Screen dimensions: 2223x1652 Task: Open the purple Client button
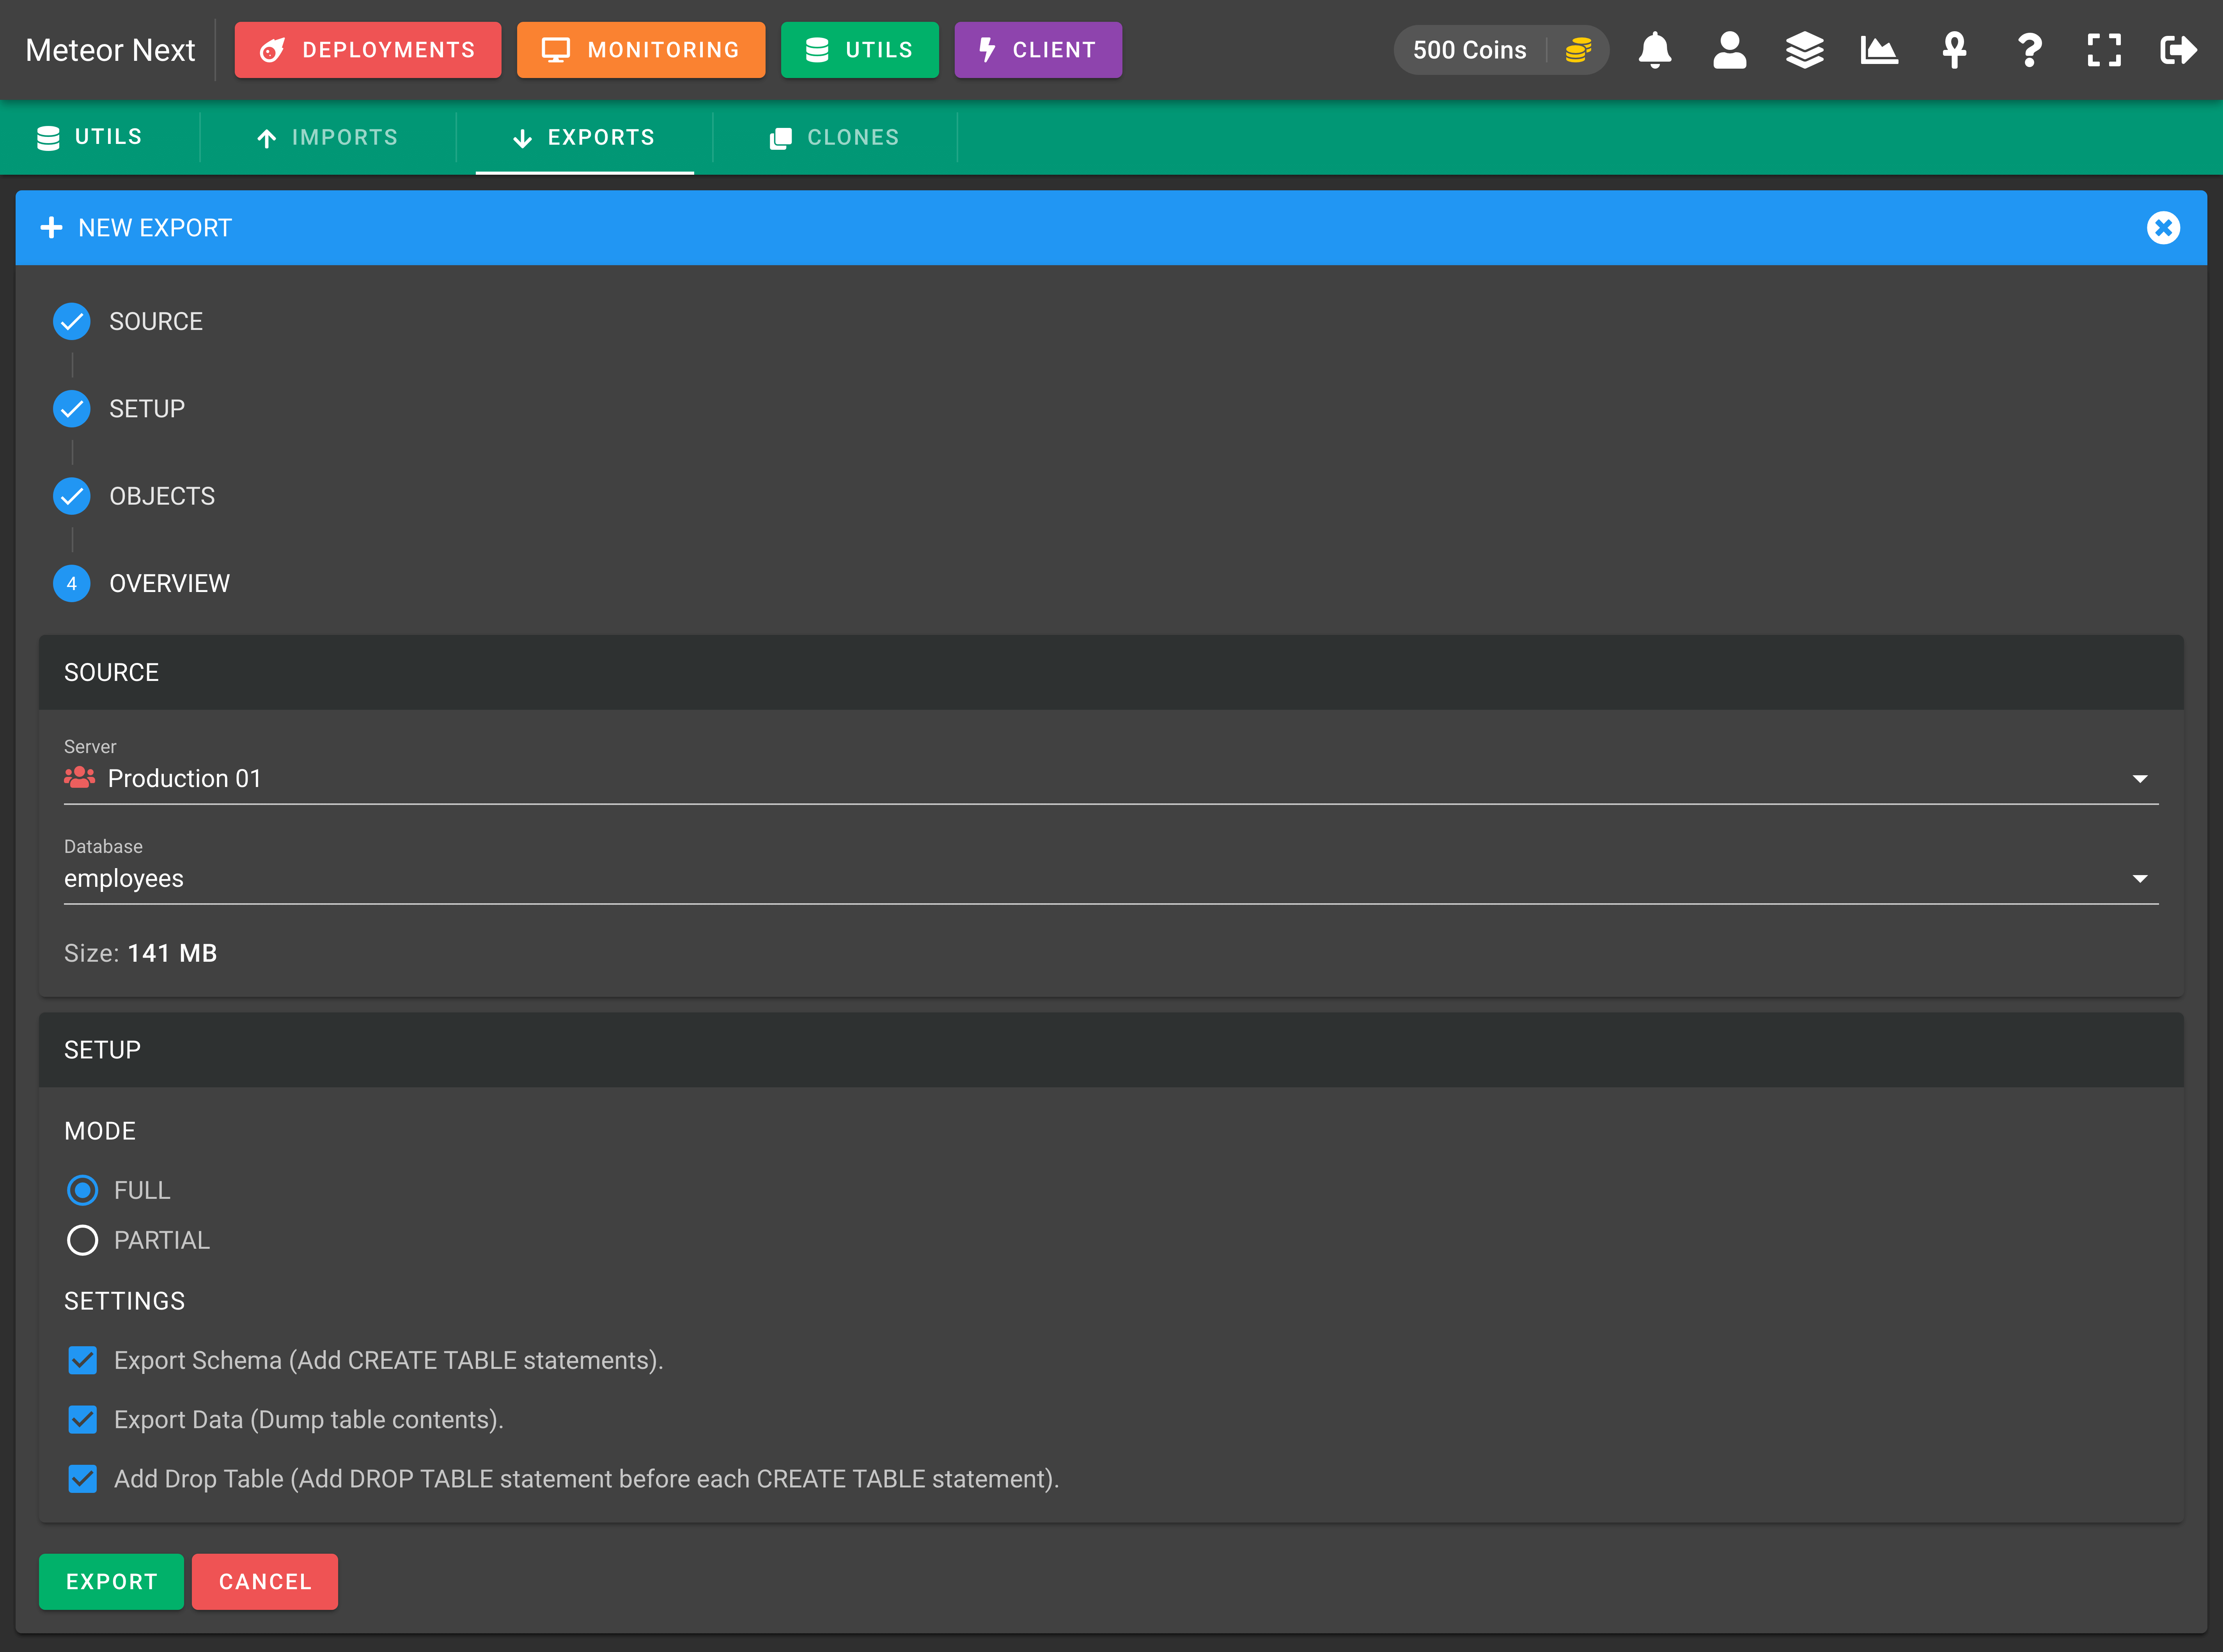point(1038,50)
